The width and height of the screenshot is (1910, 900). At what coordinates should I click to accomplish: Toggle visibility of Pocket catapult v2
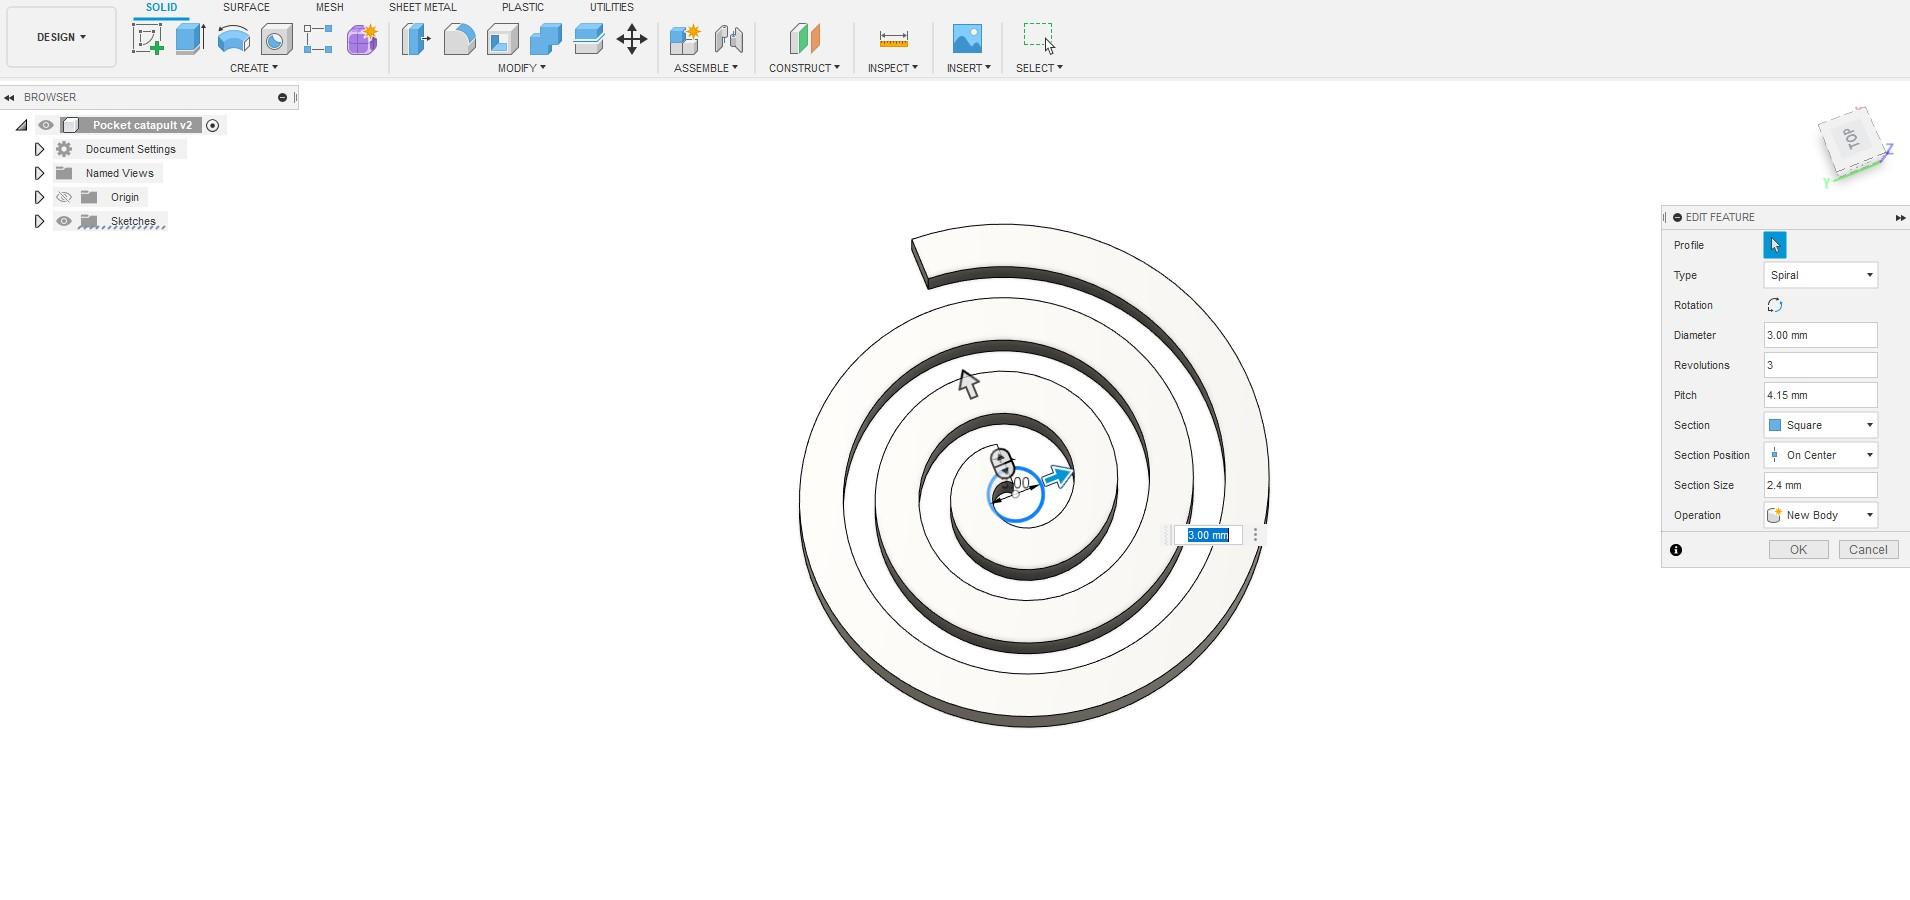pos(46,124)
